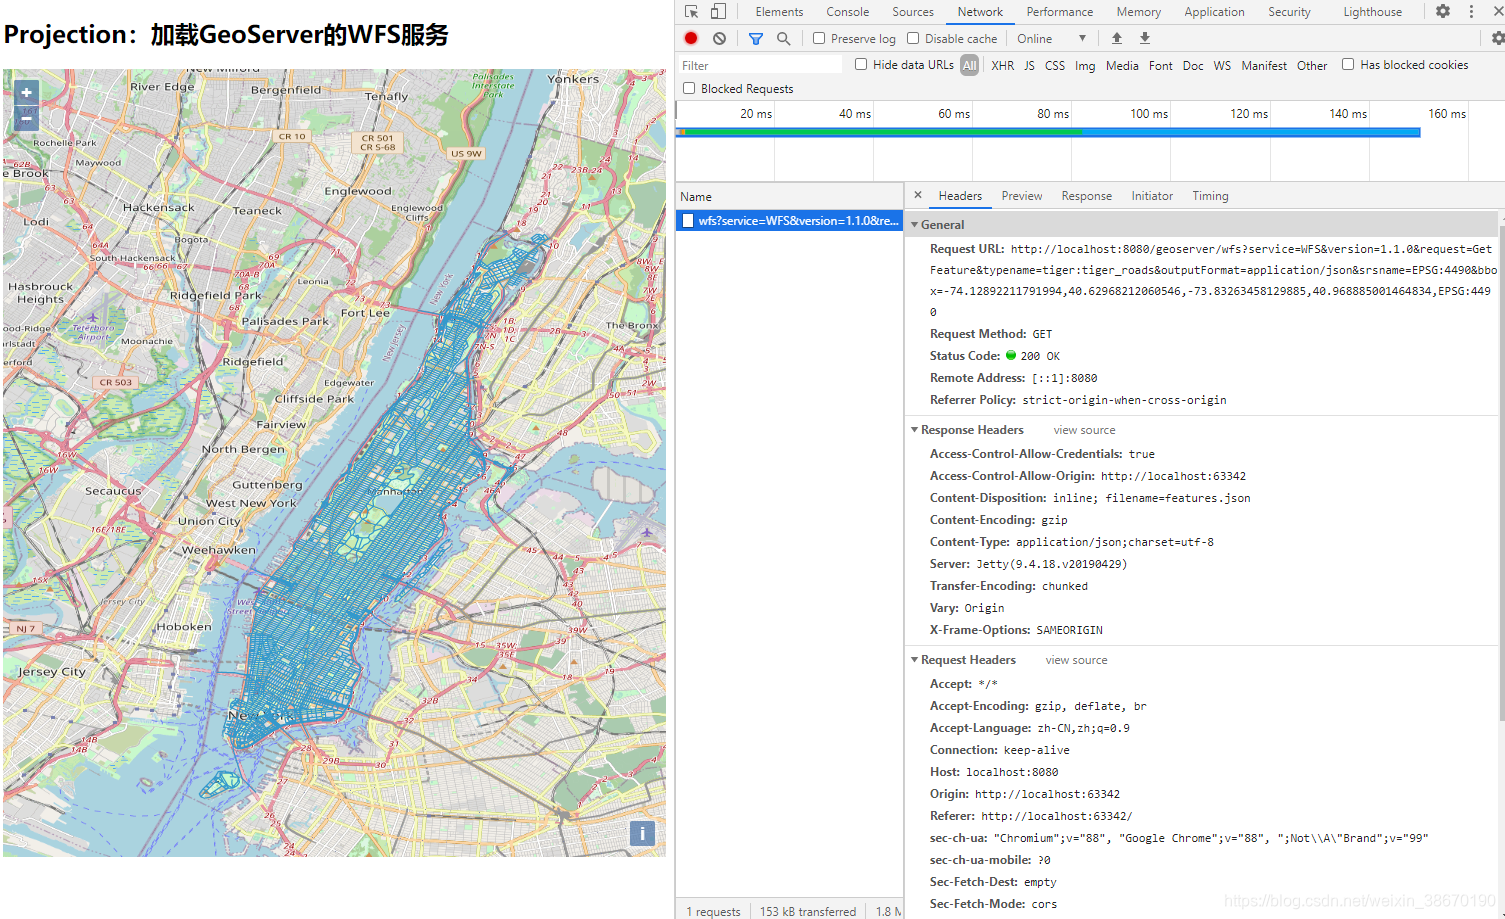This screenshot has height=919, width=1505.
Task: Open the Preview tab for the request
Action: coord(1021,195)
